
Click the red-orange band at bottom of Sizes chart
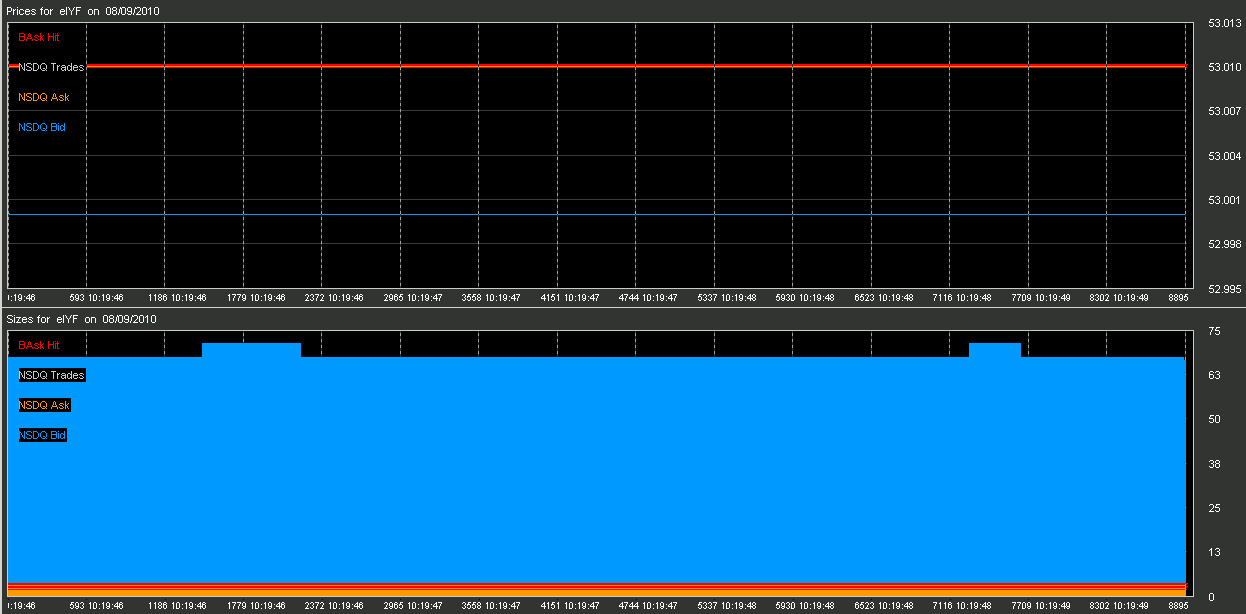click(x=600, y=587)
